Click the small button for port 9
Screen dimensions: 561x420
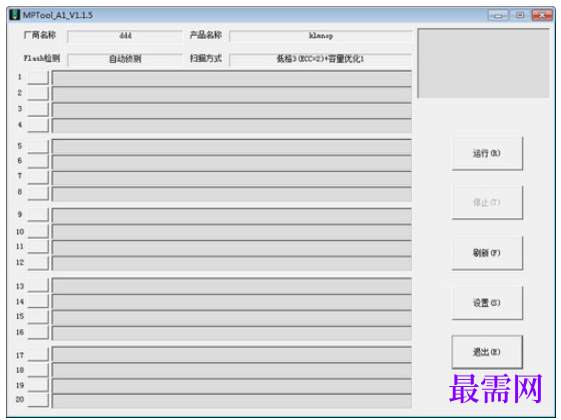tap(38, 215)
